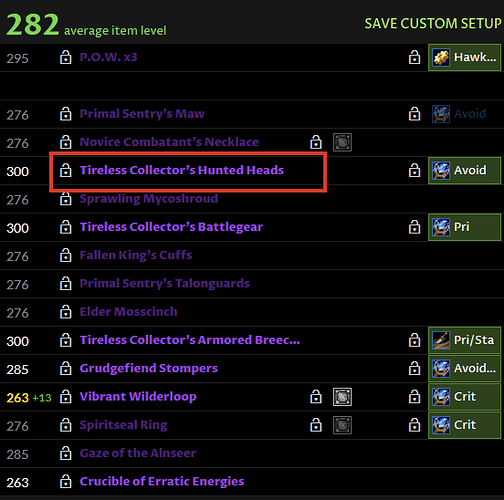
Task: Toggle enchant lock on Hunted Heads row
Action: click(x=414, y=171)
